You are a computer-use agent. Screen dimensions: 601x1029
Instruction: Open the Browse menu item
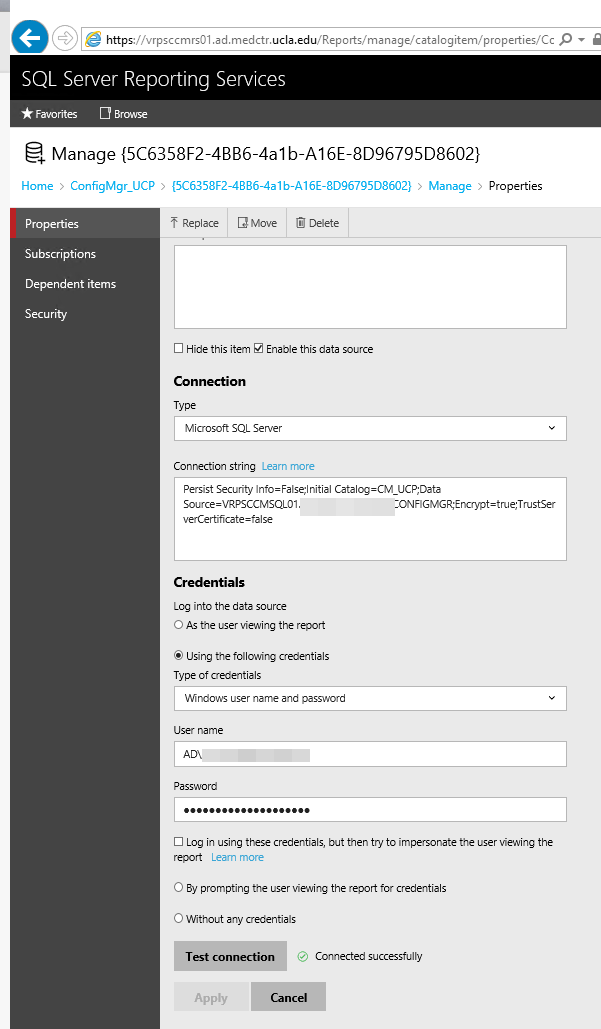tap(123, 114)
